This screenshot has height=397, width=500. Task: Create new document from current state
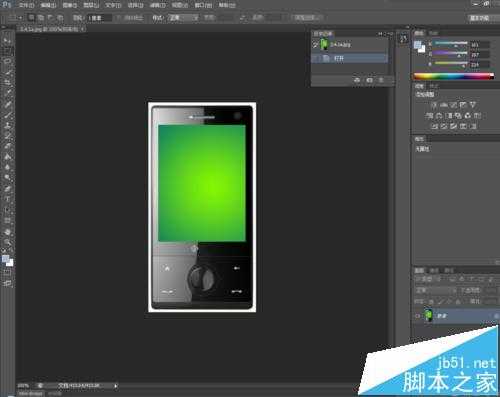pyautogui.click(x=357, y=80)
